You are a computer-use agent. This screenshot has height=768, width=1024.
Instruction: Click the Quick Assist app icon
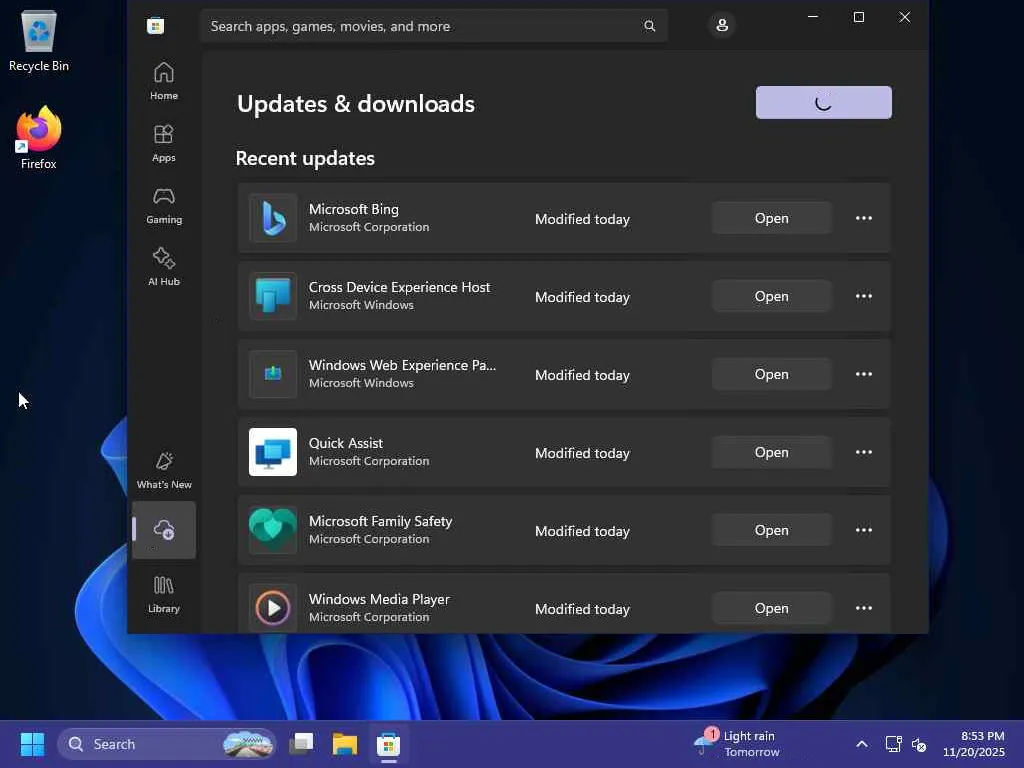pos(273,452)
